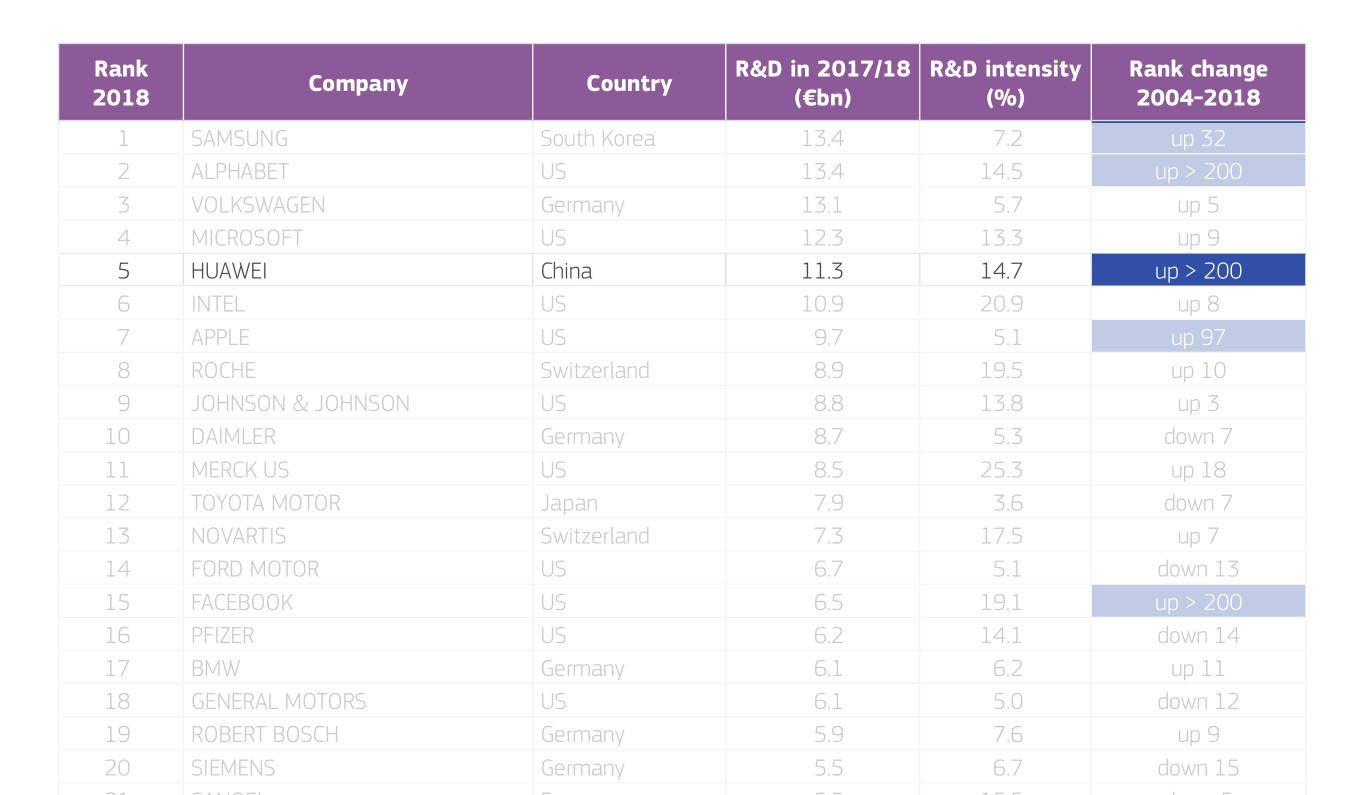Click the R&D intensity (%) header
This screenshot has height=795, width=1358.
(x=1005, y=83)
